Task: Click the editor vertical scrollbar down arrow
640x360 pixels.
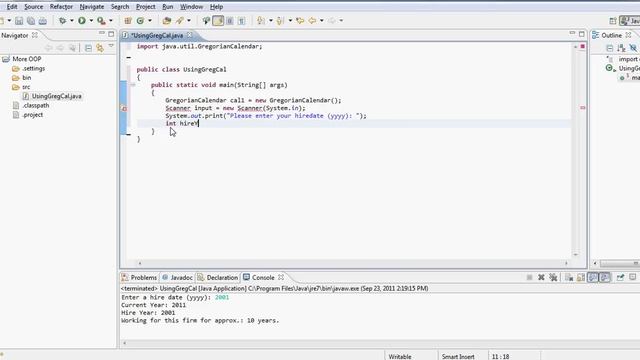Action: coord(576,254)
